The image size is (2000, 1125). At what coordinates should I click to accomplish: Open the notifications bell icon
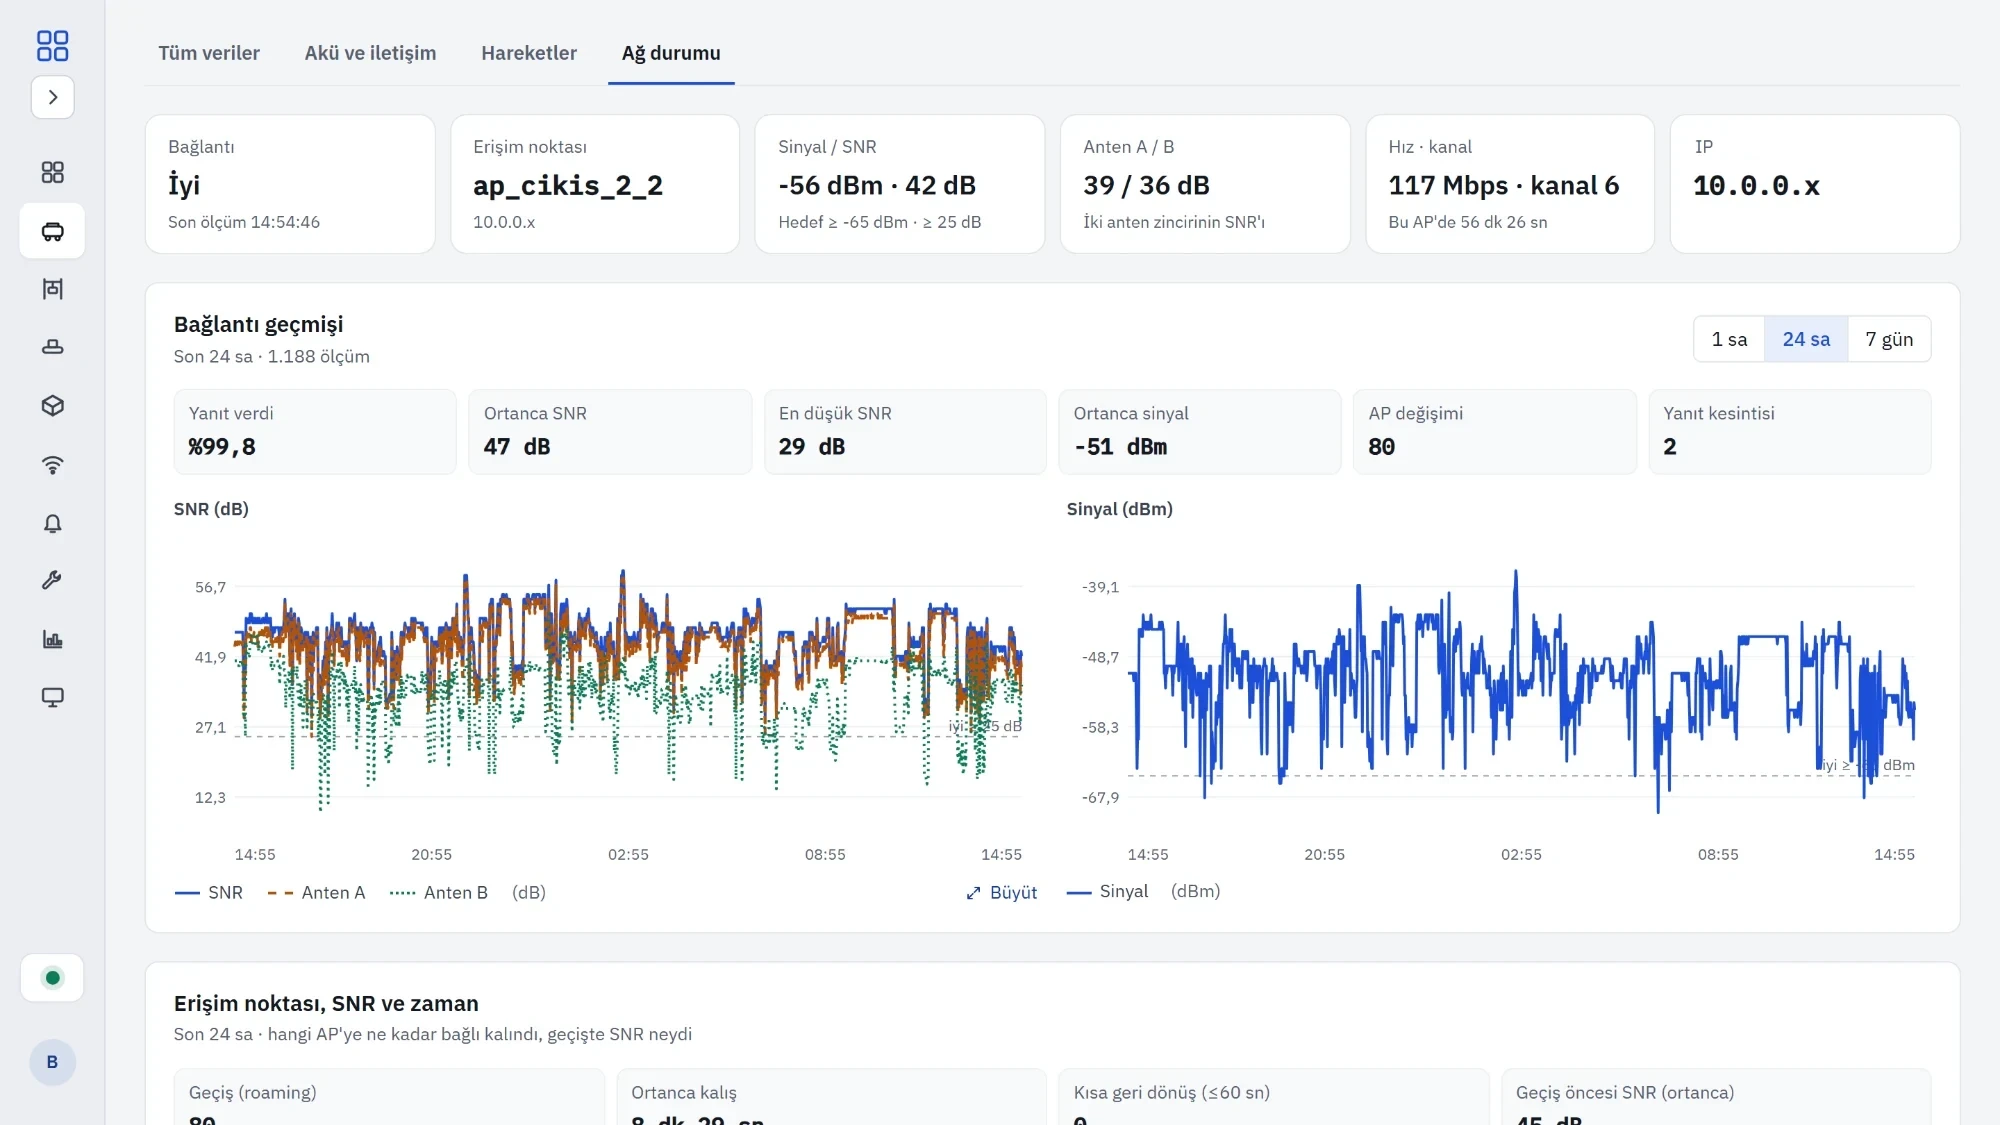coord(53,523)
